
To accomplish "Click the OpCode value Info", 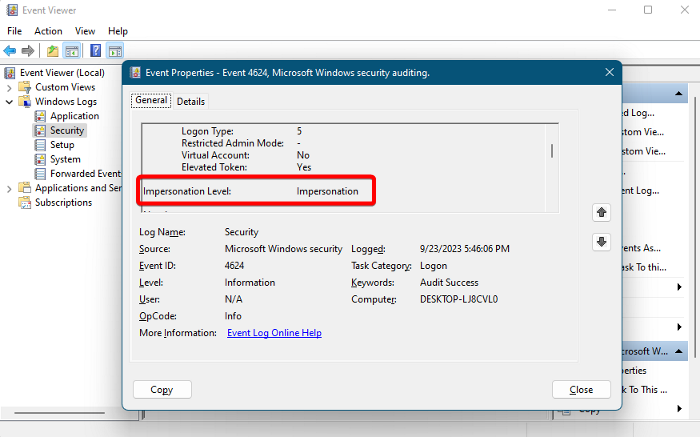I will pyautogui.click(x=233, y=316).
